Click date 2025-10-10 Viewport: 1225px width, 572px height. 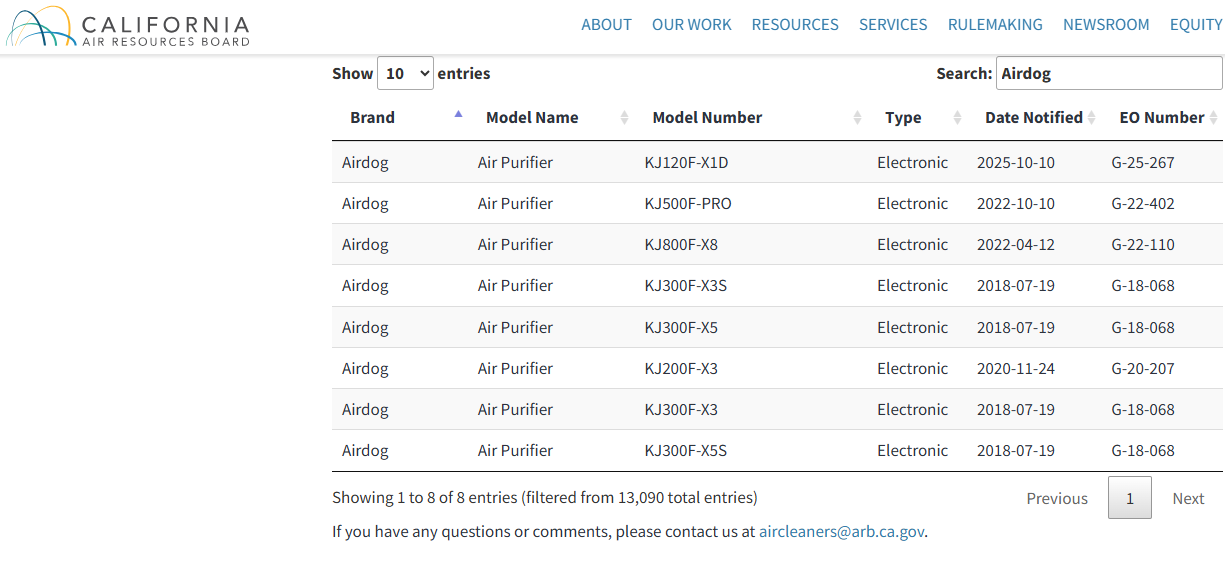(1016, 162)
